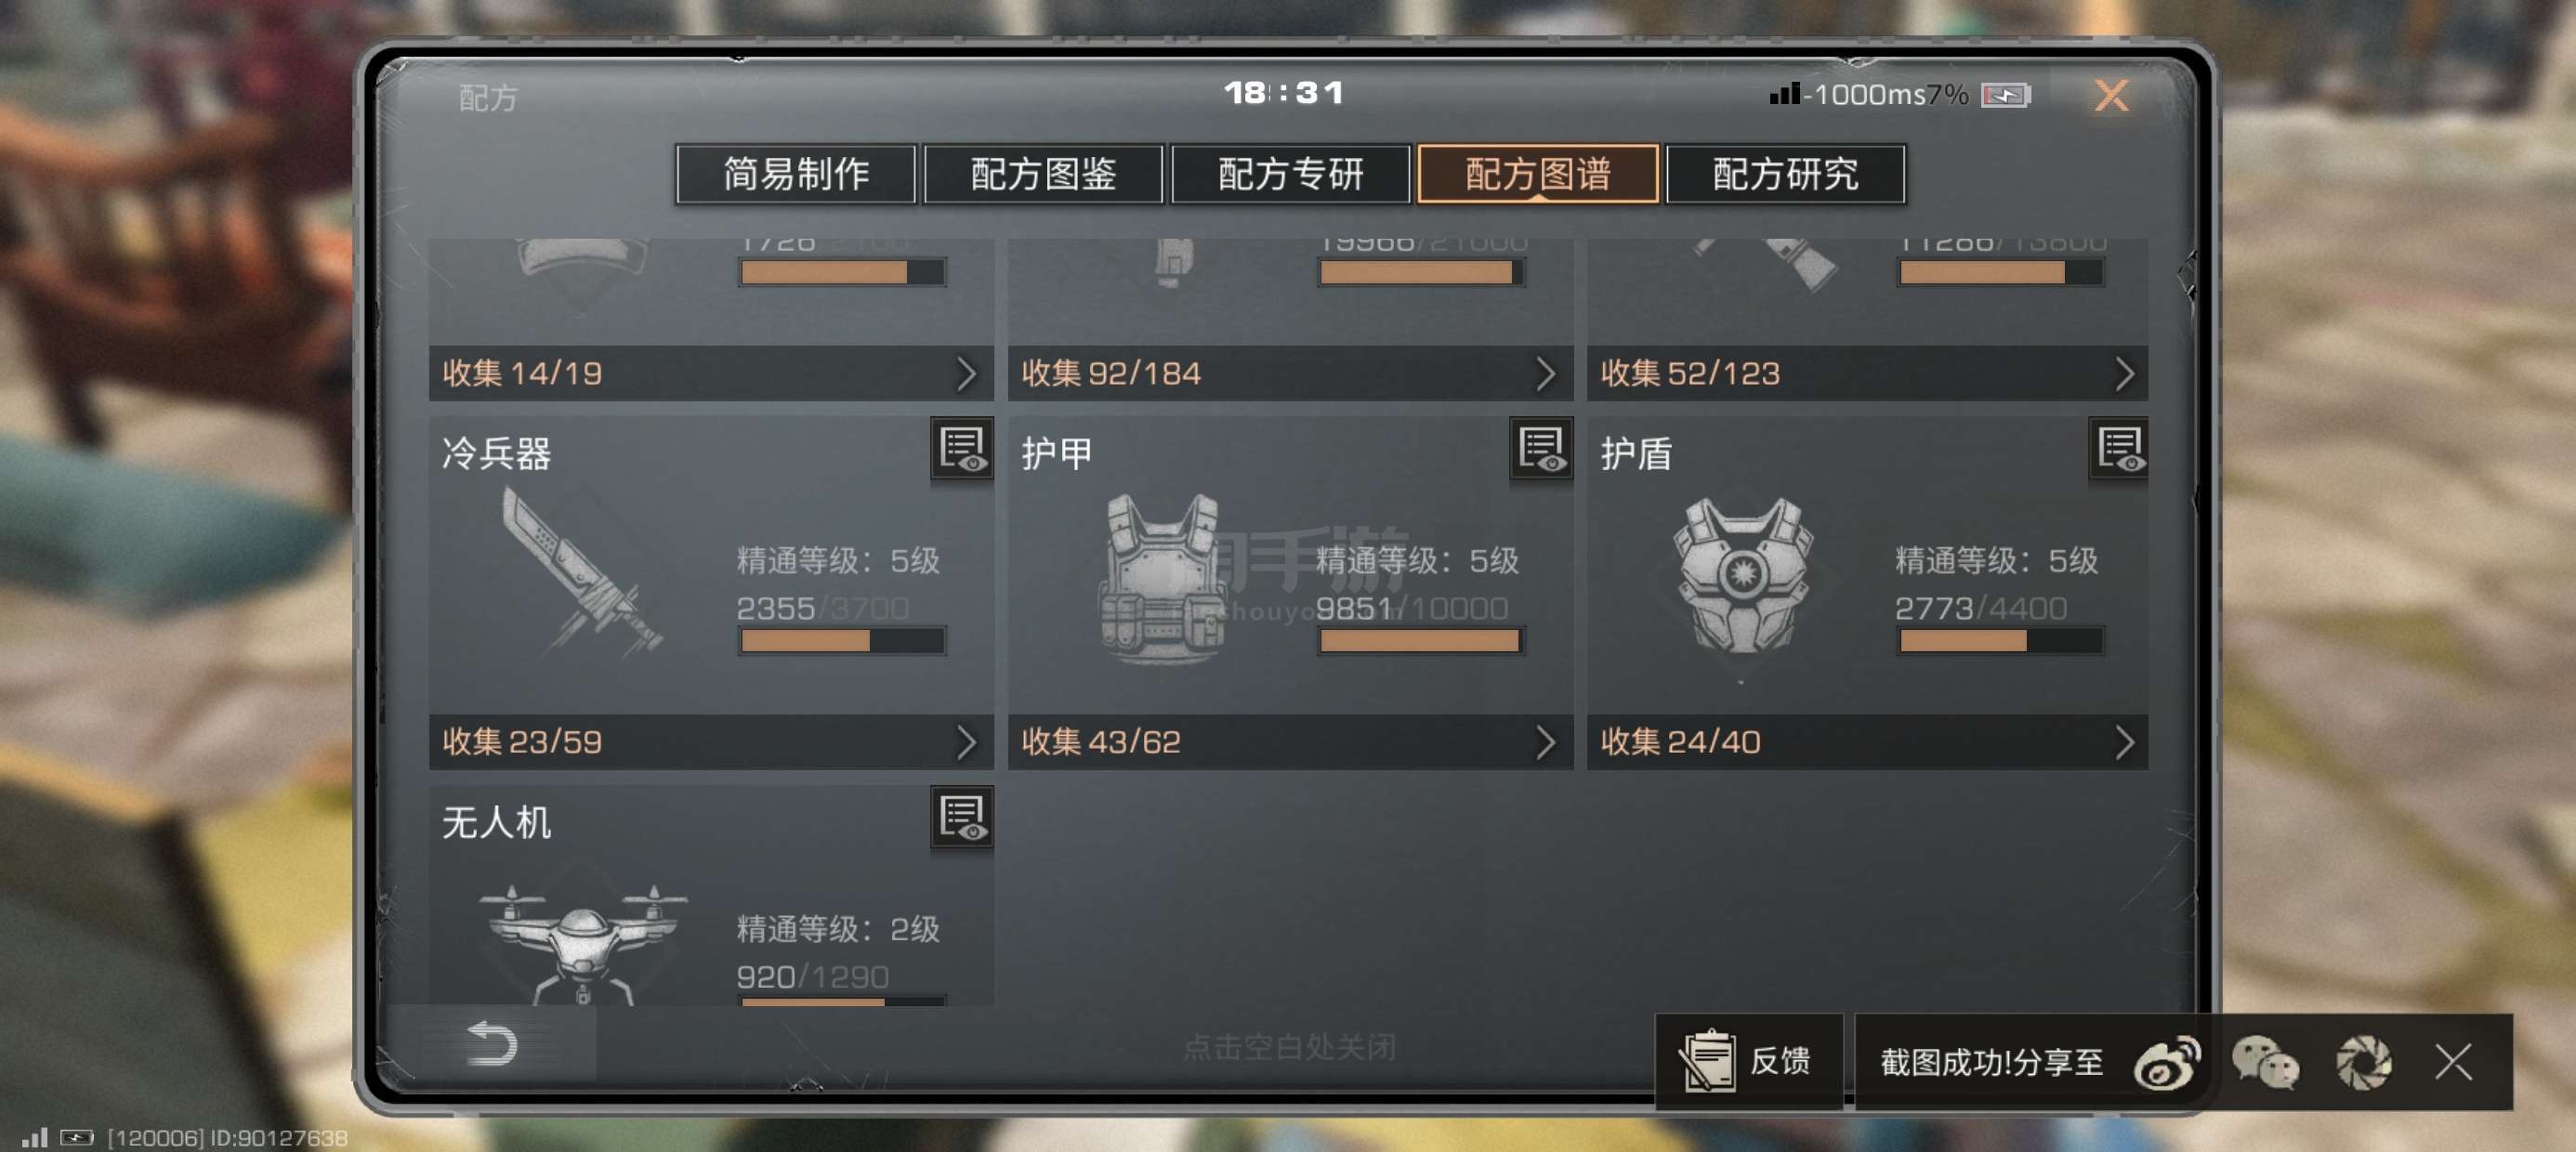
Task: Open the 反馈 feedback button
Action: point(1748,1062)
